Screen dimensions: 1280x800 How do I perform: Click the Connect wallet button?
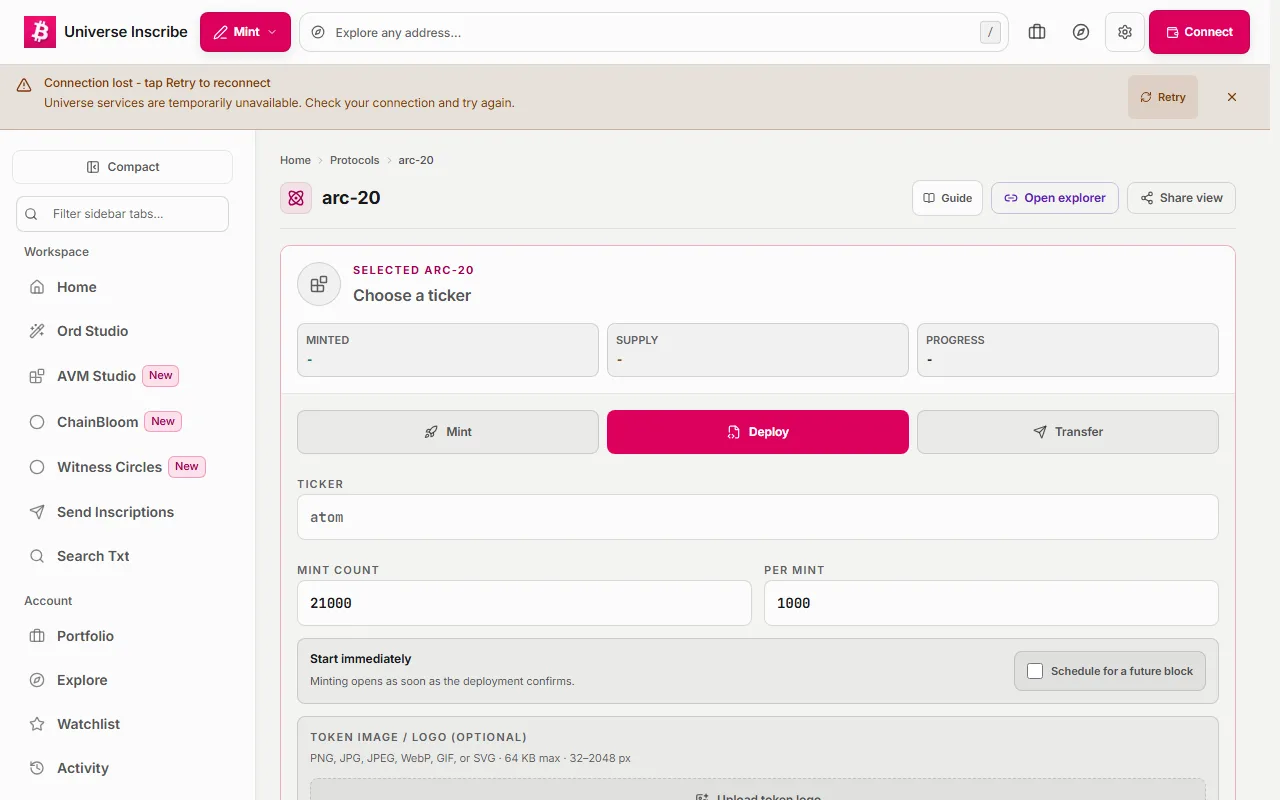pos(1199,32)
